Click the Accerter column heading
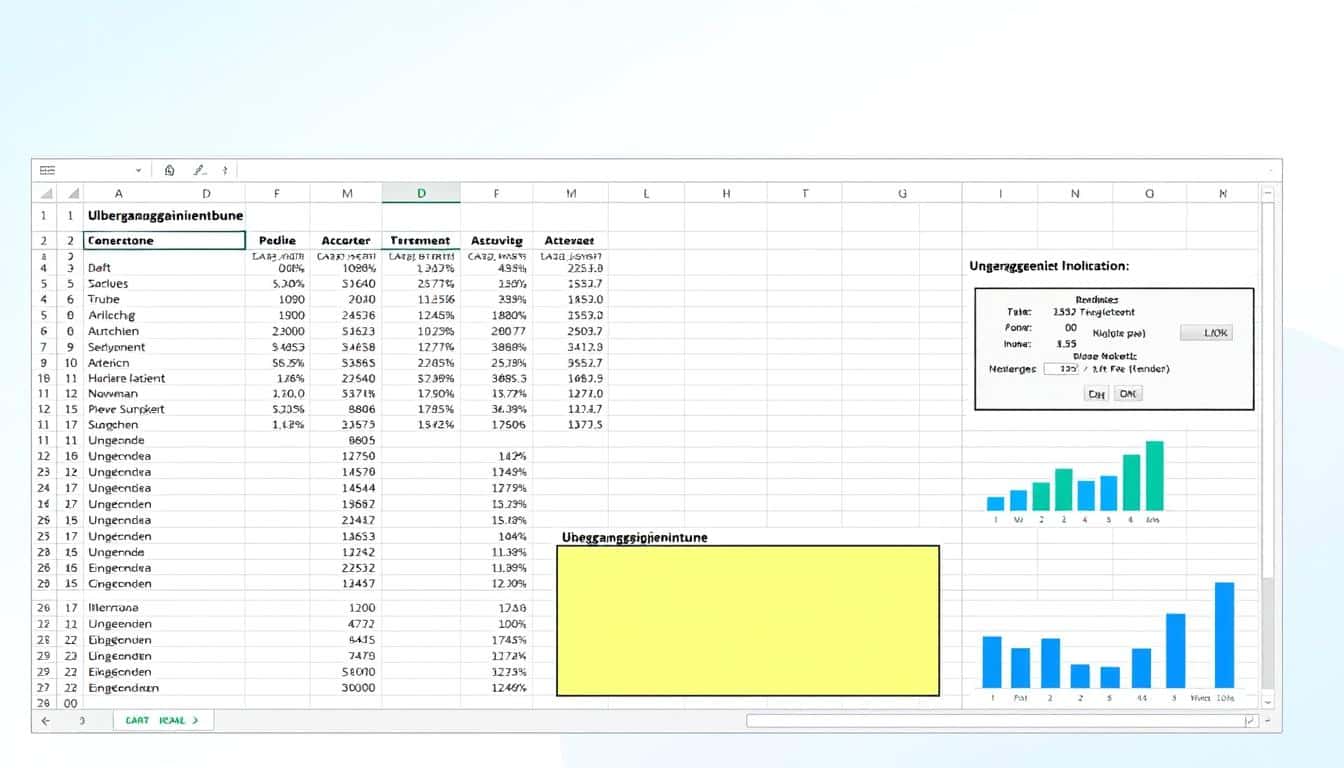 click(x=346, y=241)
